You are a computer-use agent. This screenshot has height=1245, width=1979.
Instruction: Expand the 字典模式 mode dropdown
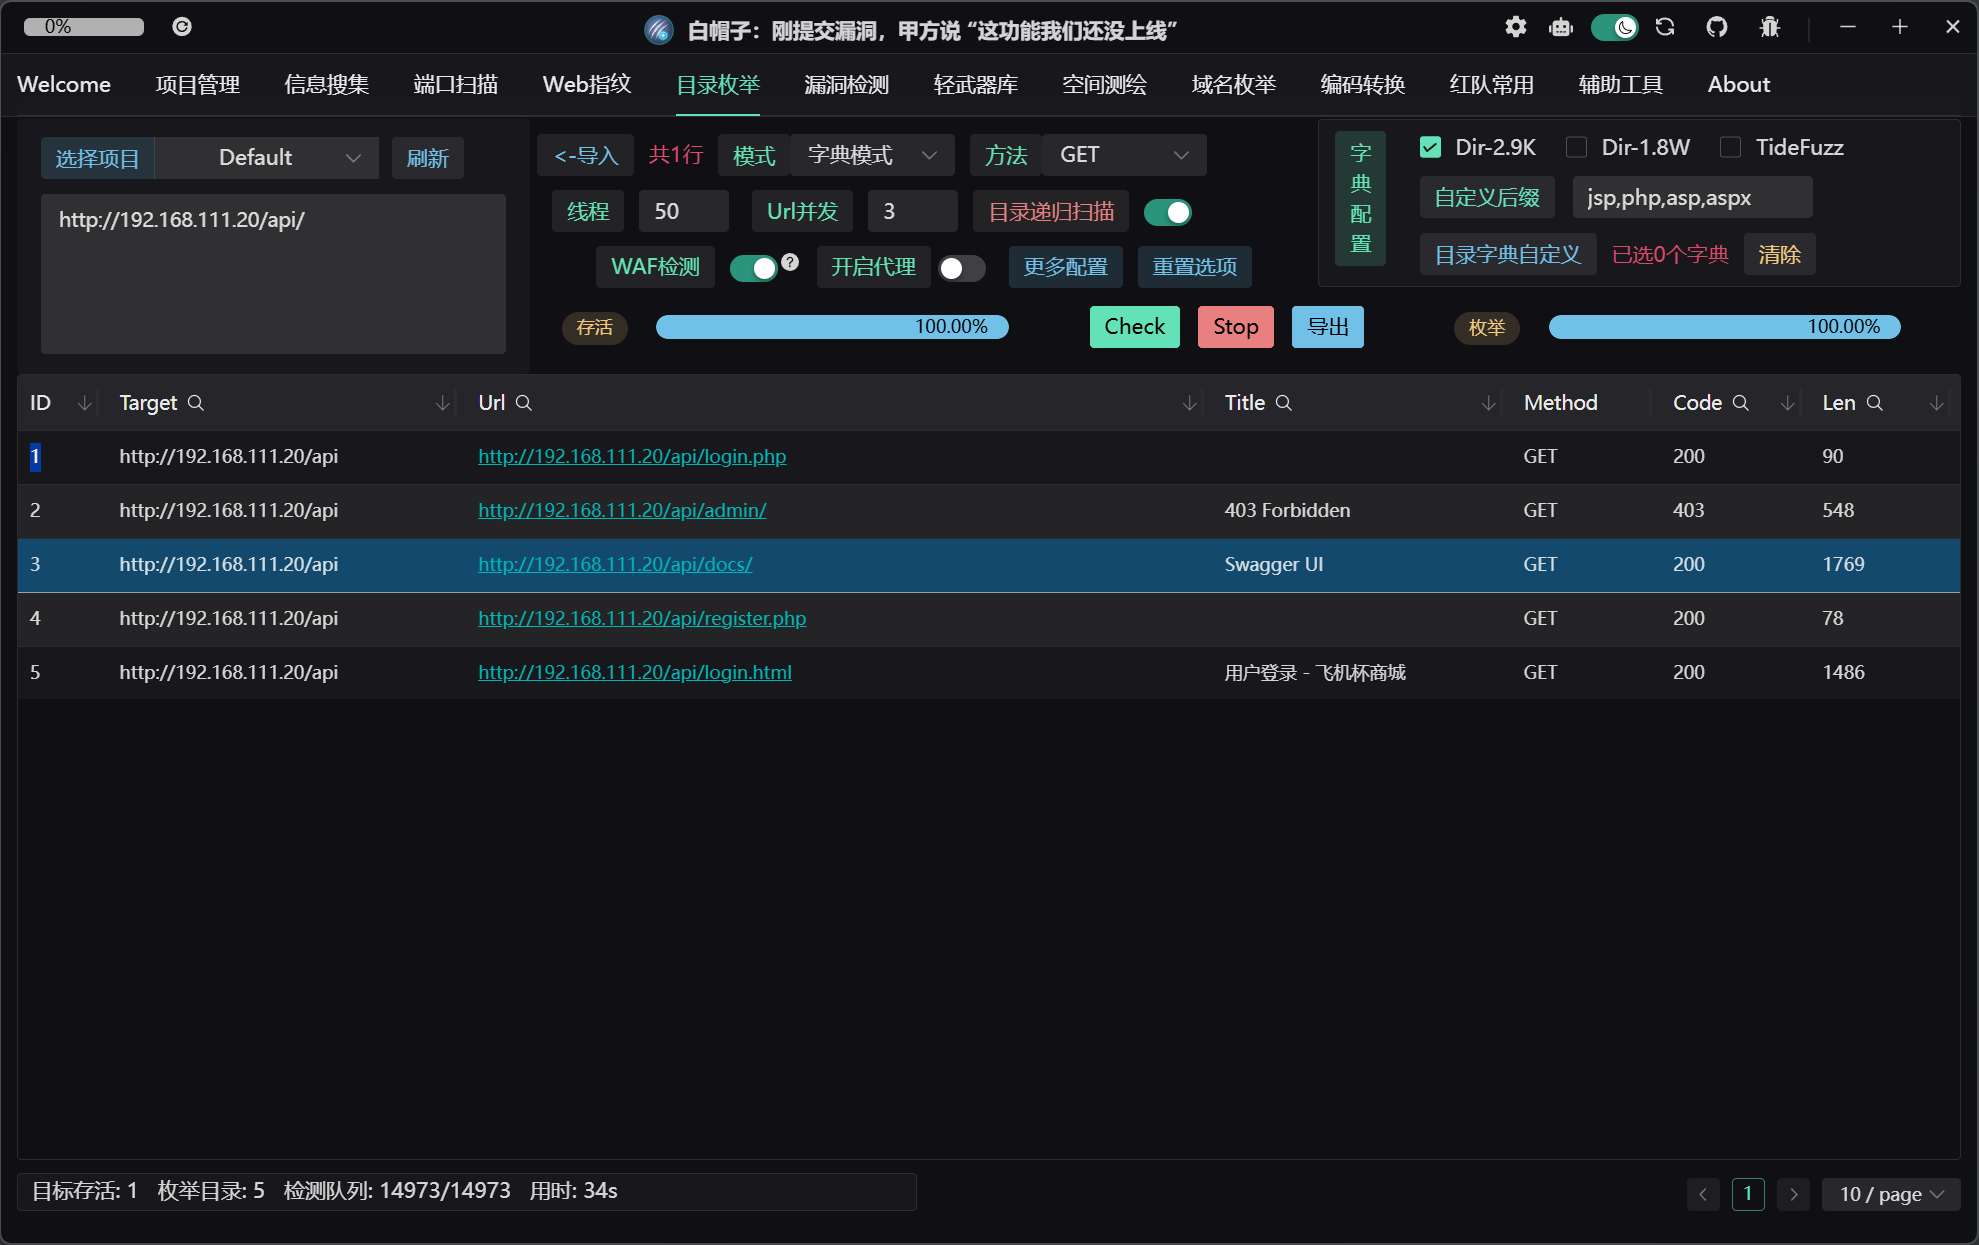click(x=871, y=155)
